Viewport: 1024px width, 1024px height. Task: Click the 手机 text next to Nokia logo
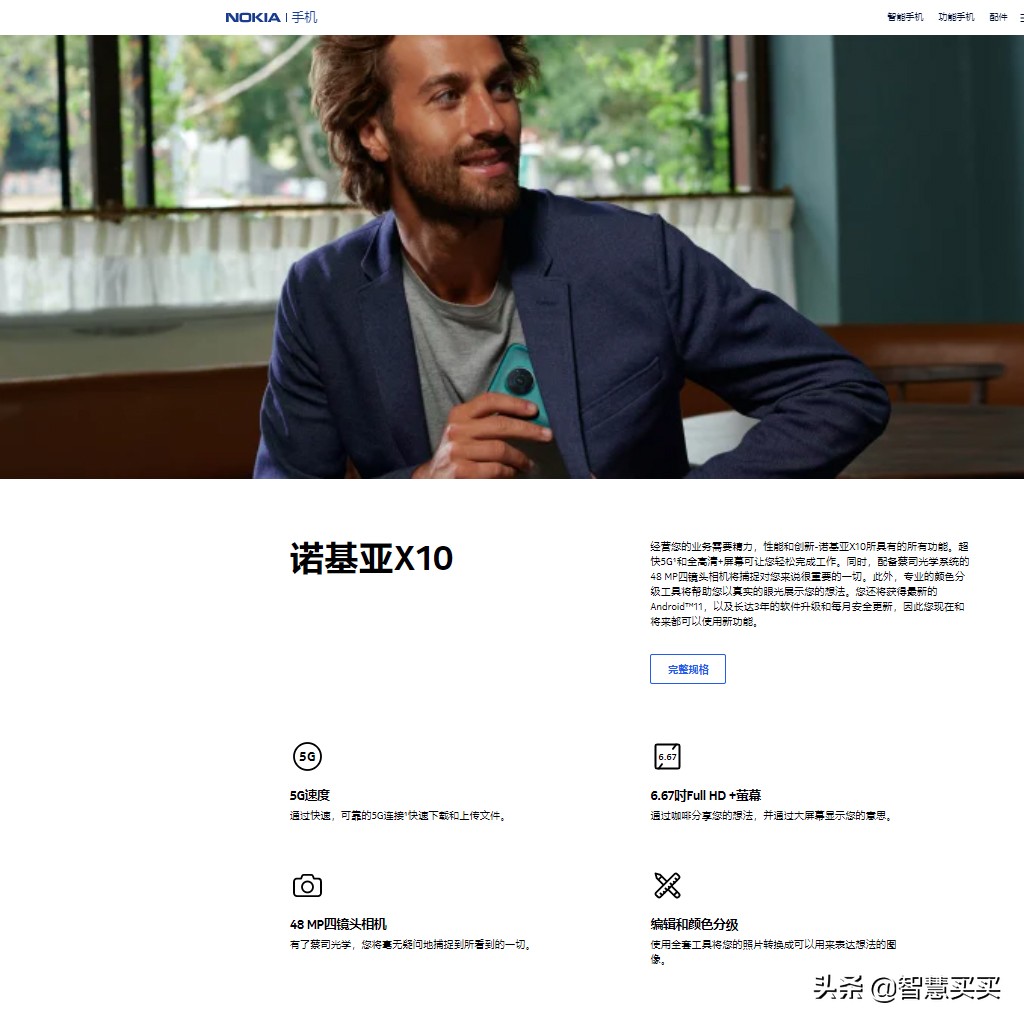click(x=304, y=17)
